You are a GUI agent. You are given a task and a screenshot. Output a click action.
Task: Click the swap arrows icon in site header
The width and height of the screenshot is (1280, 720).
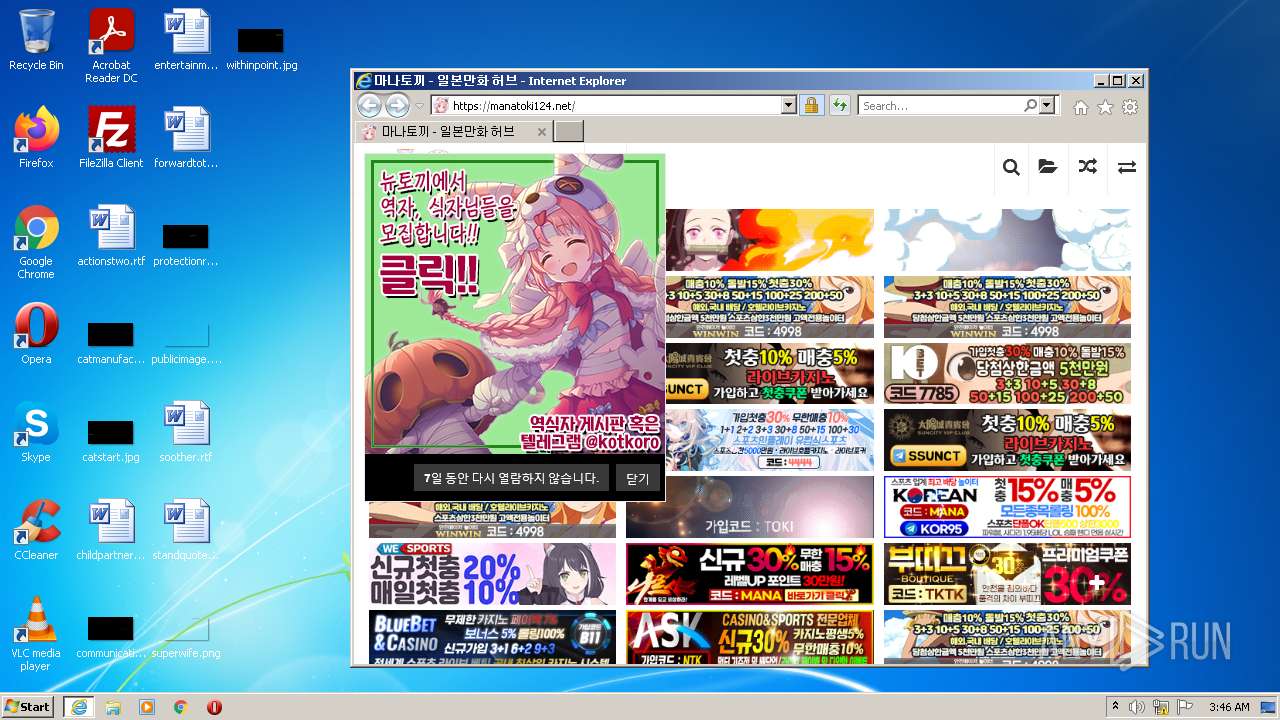click(1127, 167)
